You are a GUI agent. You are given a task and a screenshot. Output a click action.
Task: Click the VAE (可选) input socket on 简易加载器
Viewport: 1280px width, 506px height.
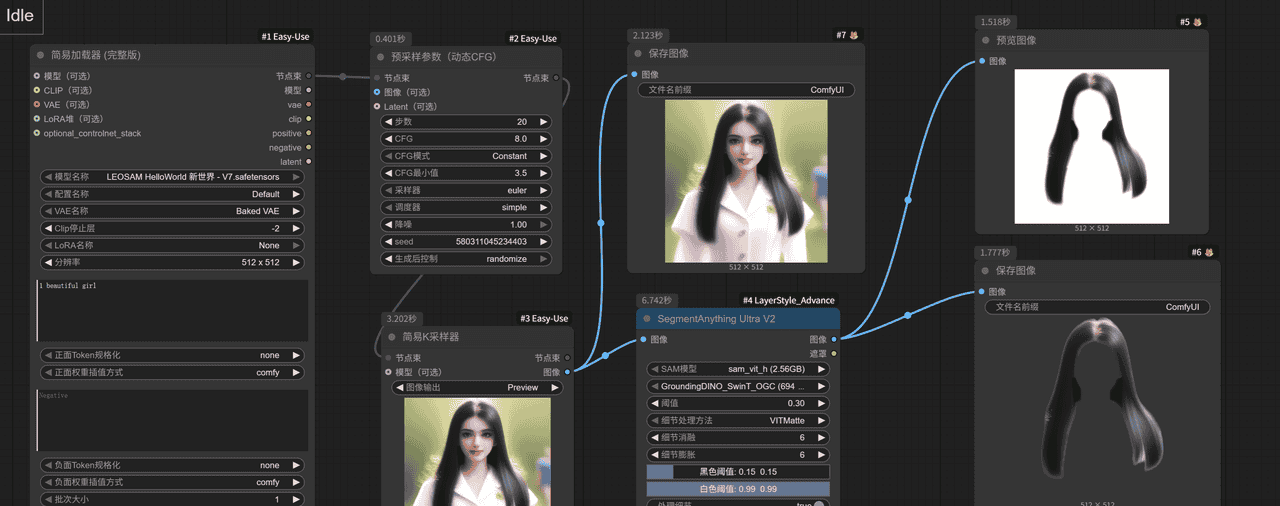(x=37, y=104)
